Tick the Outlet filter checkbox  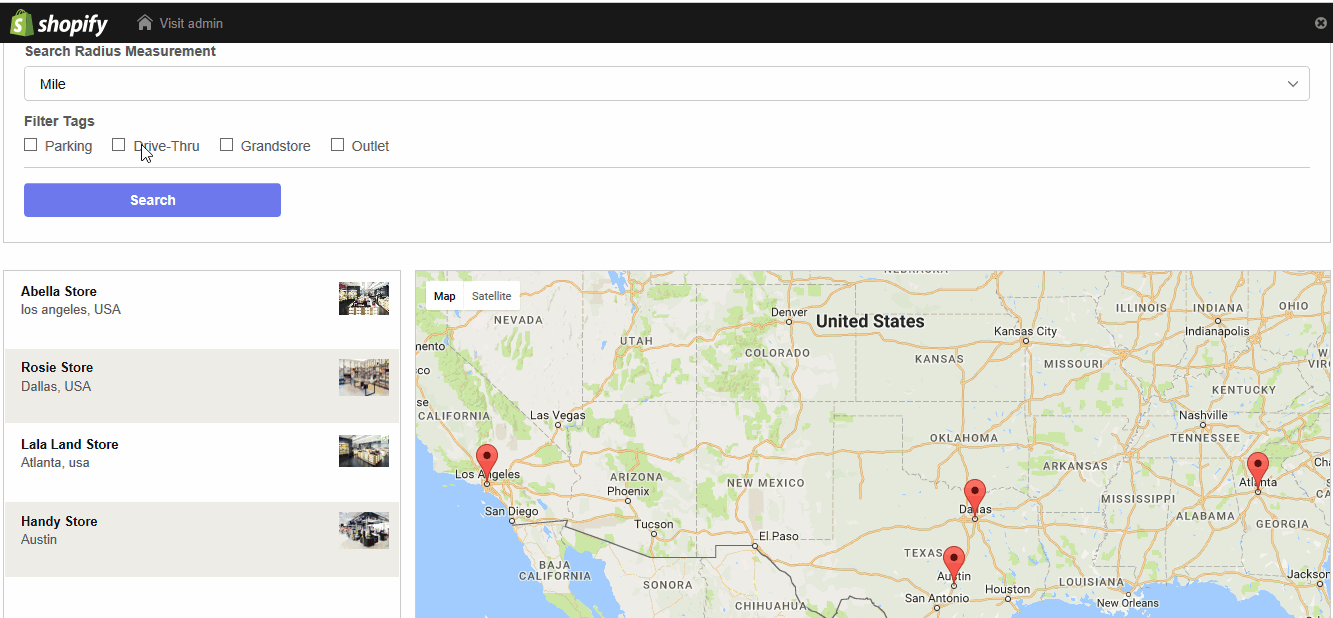(x=338, y=145)
